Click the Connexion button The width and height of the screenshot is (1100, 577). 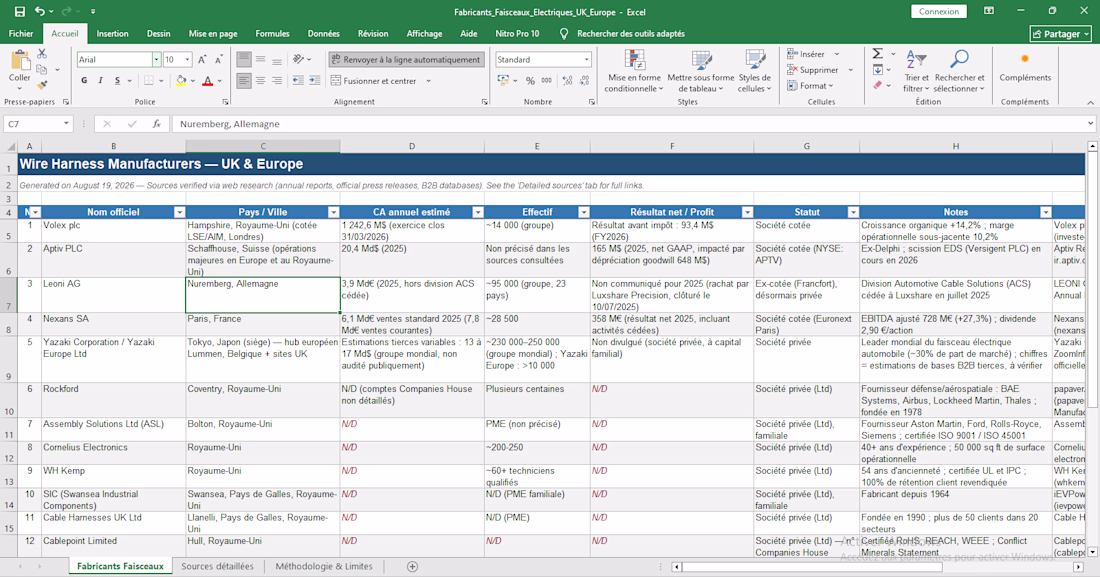click(x=939, y=11)
